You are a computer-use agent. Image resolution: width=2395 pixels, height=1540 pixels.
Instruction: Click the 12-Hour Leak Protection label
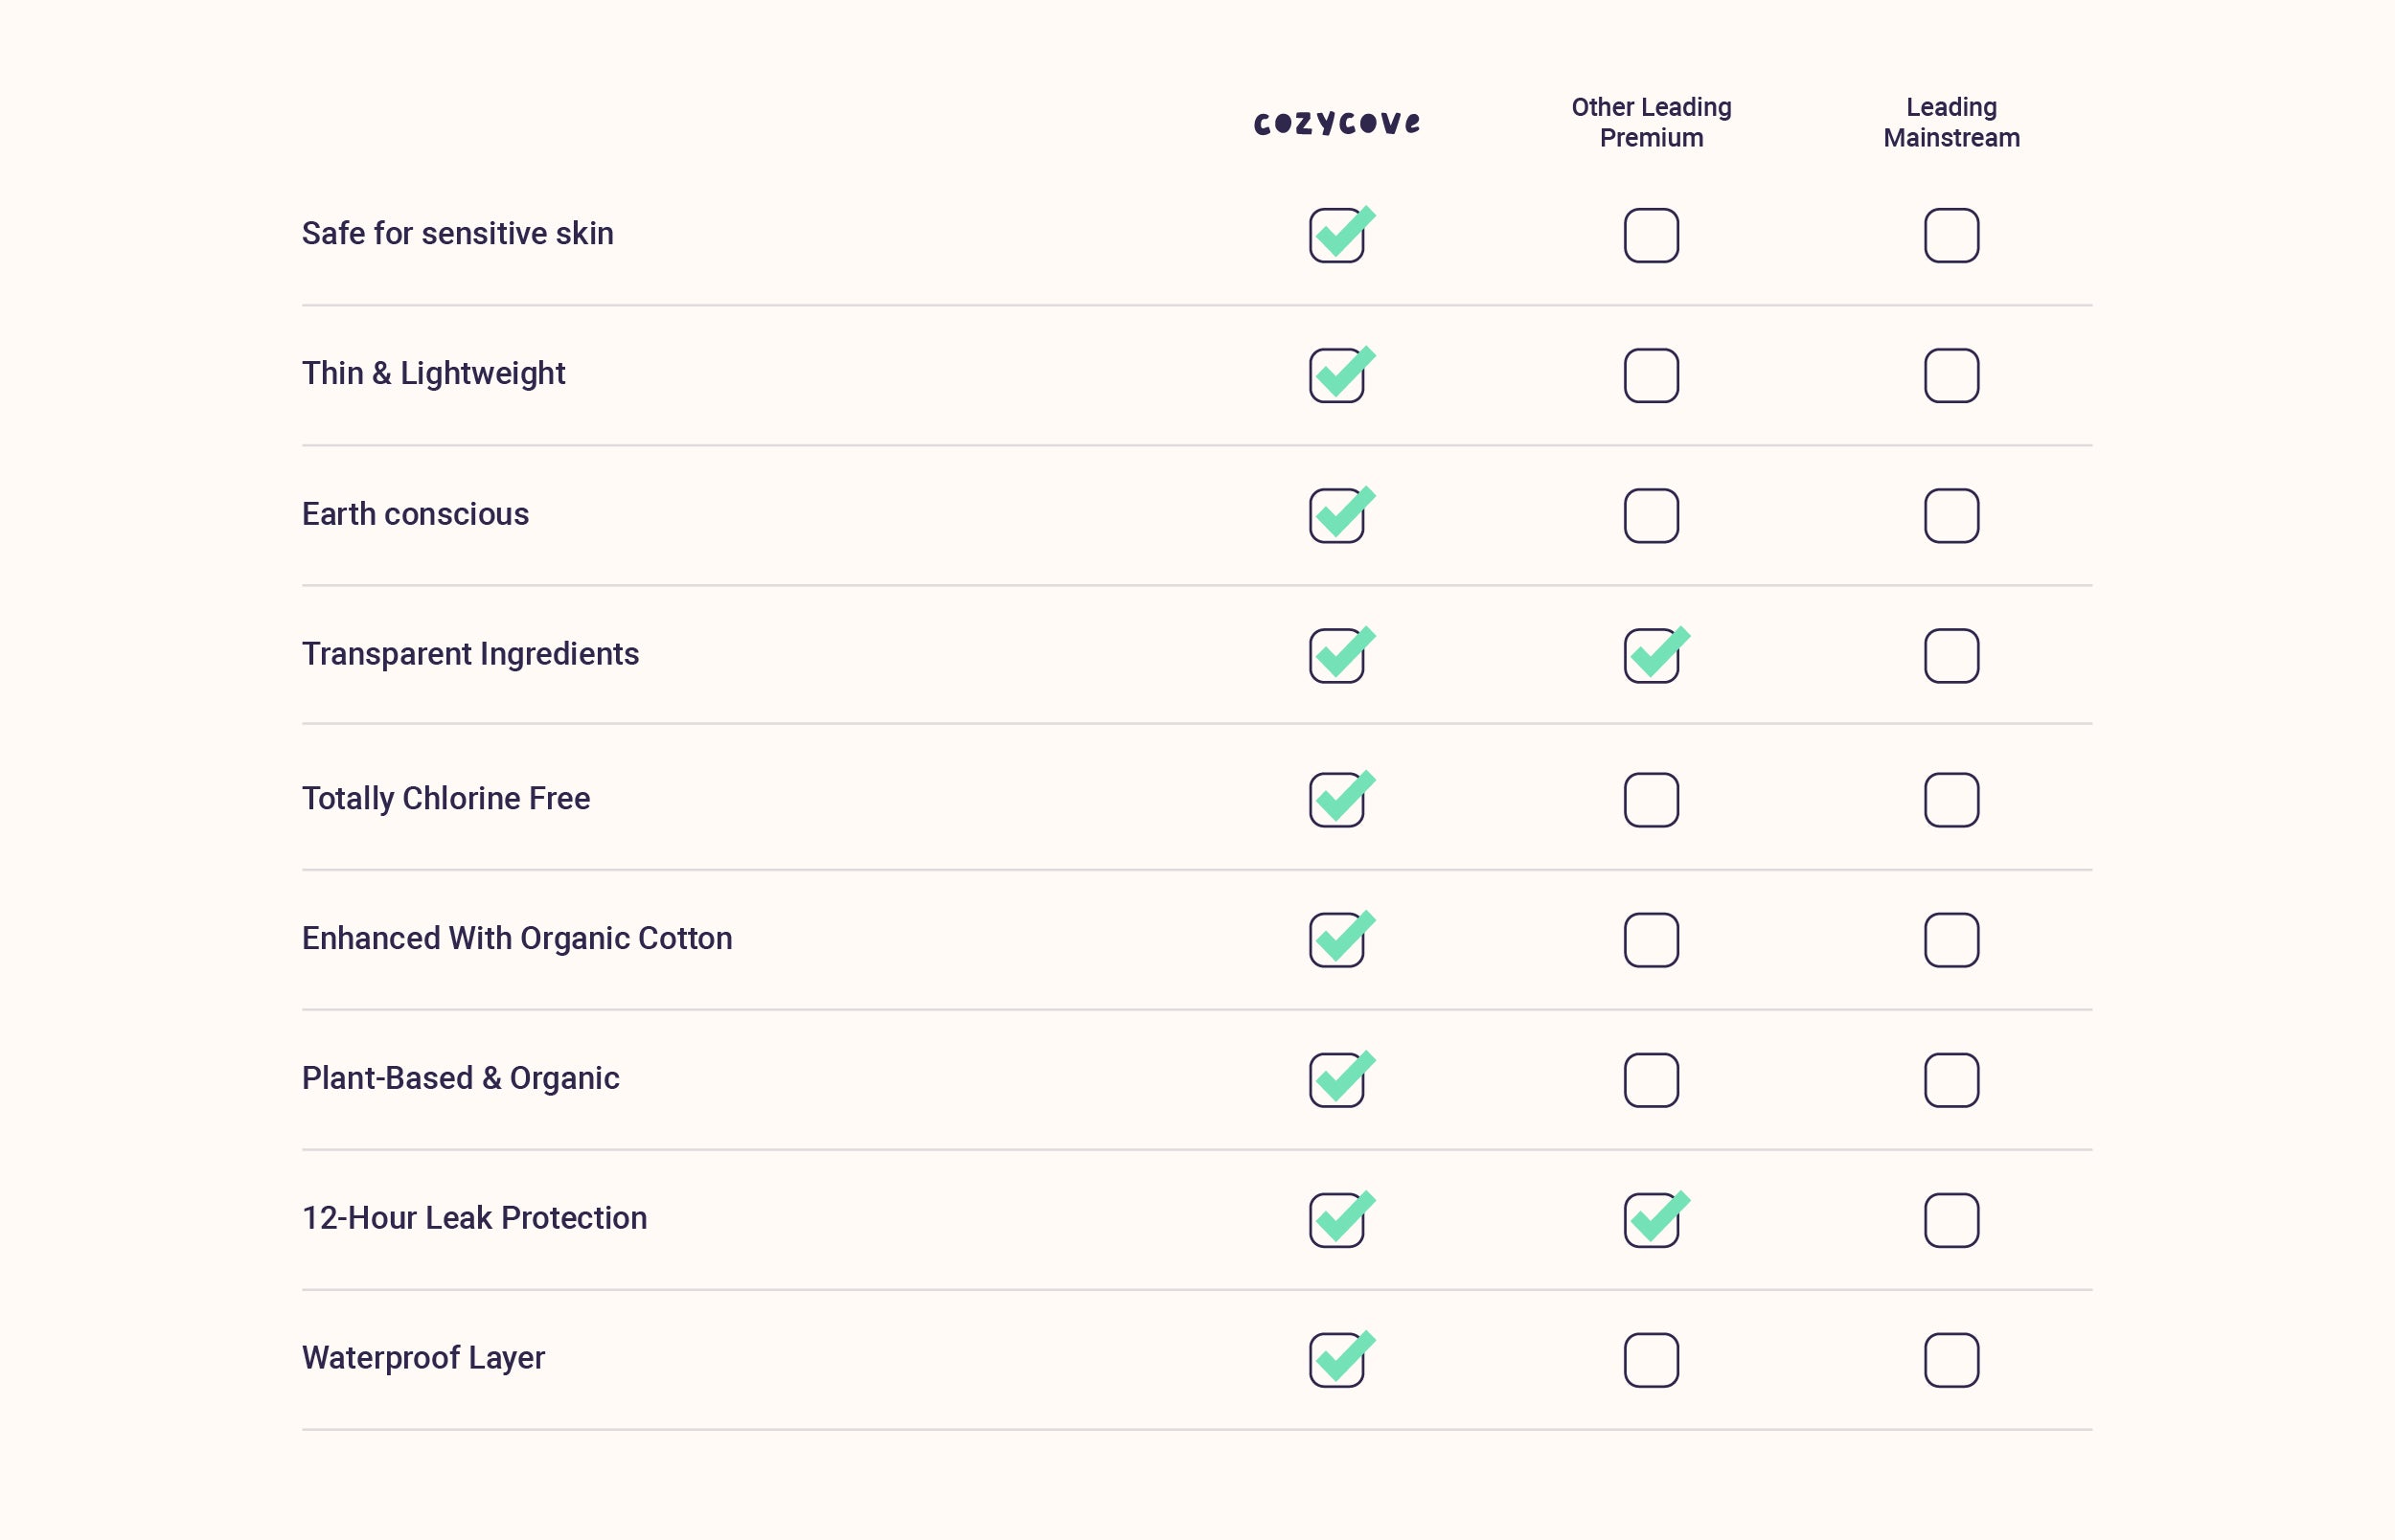tap(474, 1218)
